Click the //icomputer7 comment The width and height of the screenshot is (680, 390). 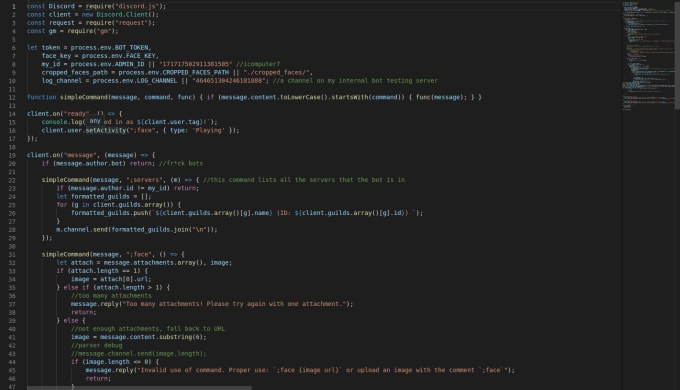(x=258, y=64)
